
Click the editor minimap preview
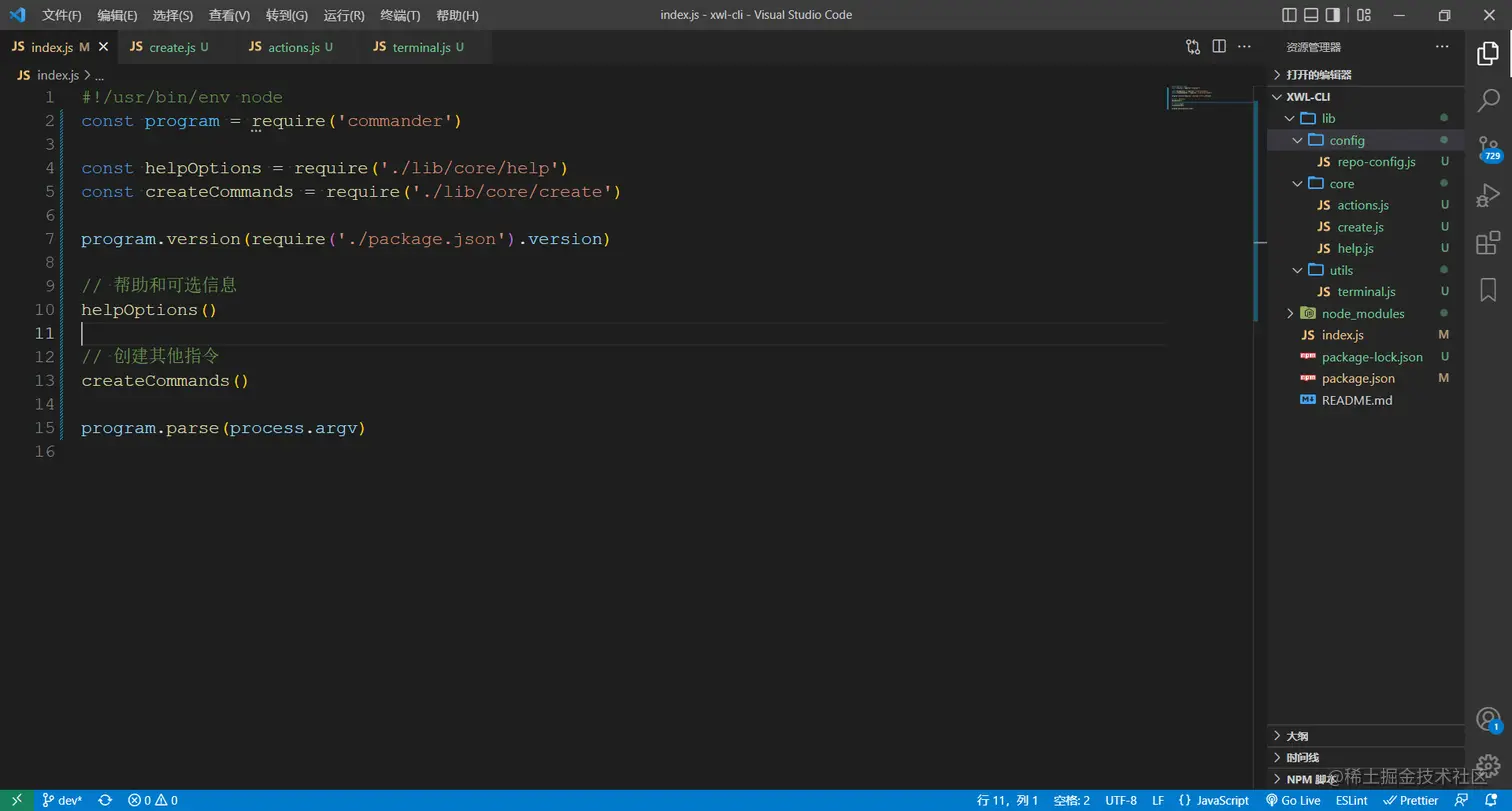tap(1208, 98)
